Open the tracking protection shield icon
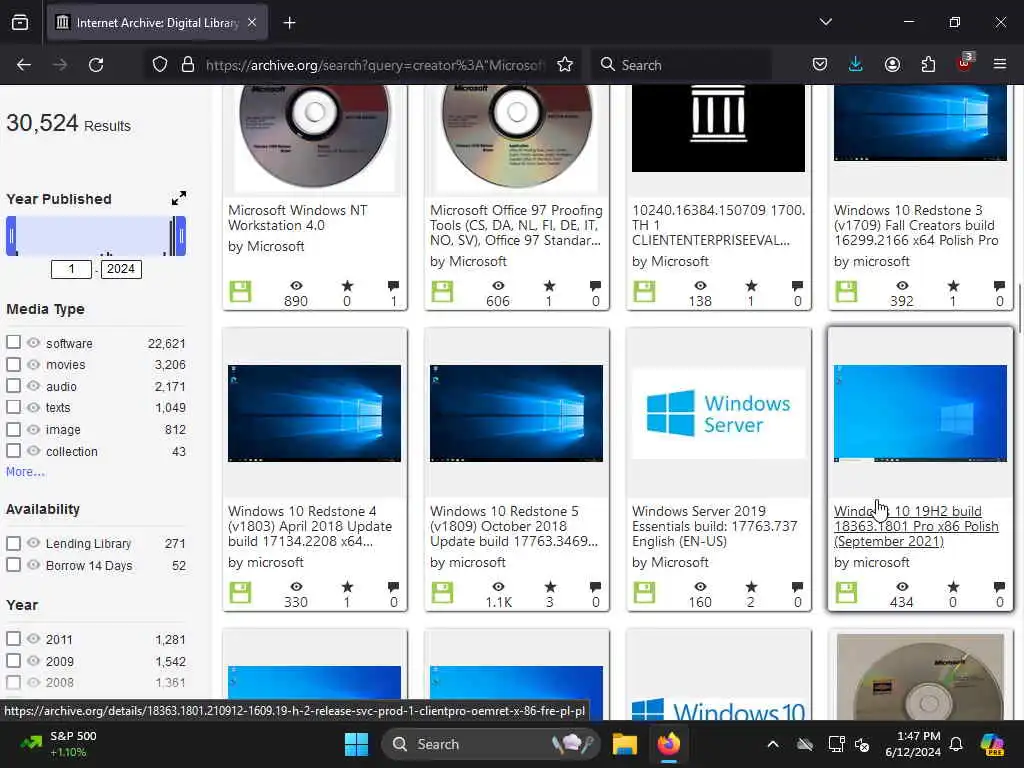This screenshot has width=1024, height=768. click(x=160, y=65)
